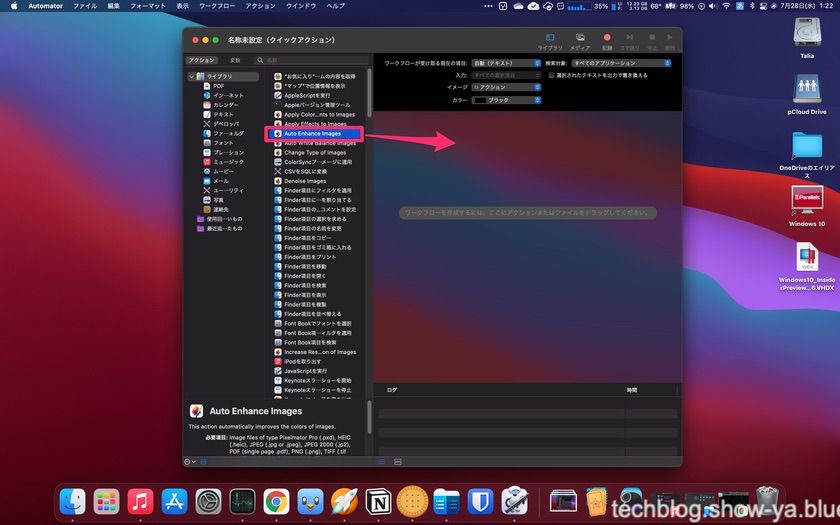This screenshot has width=840, height=525.
Task: Select the Denoise Images action
Action: tap(304, 181)
